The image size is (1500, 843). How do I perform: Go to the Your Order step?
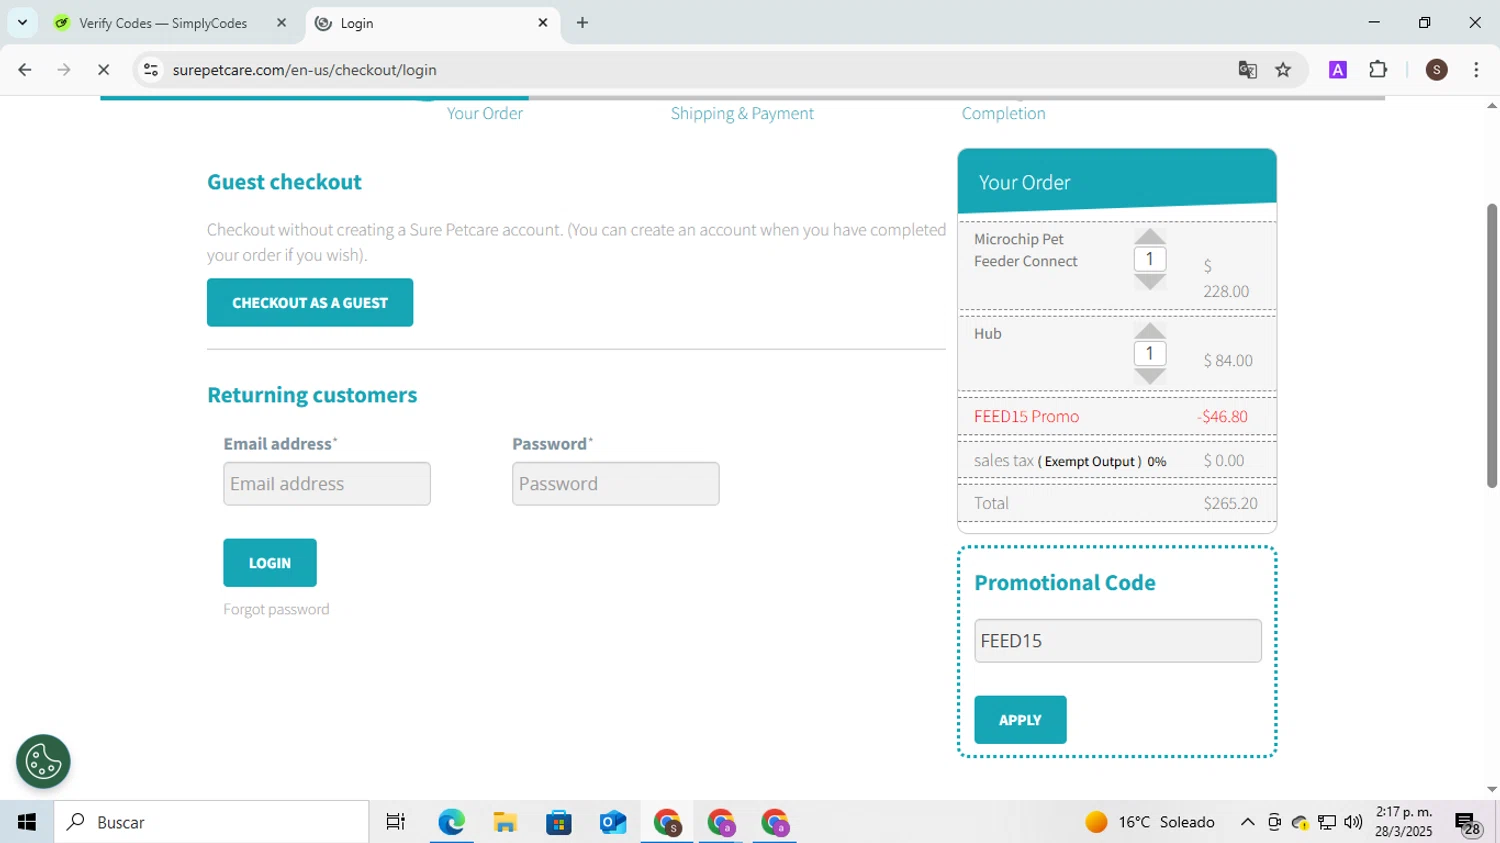(484, 113)
